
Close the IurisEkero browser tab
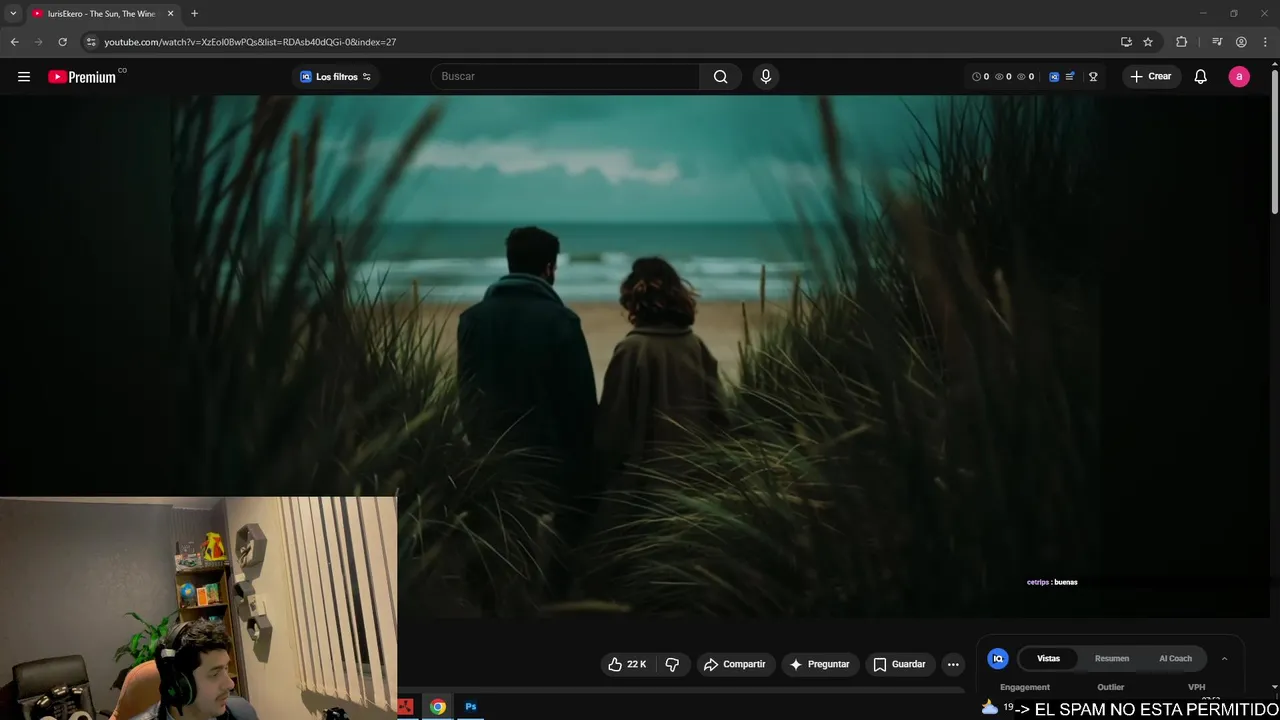coord(170,14)
